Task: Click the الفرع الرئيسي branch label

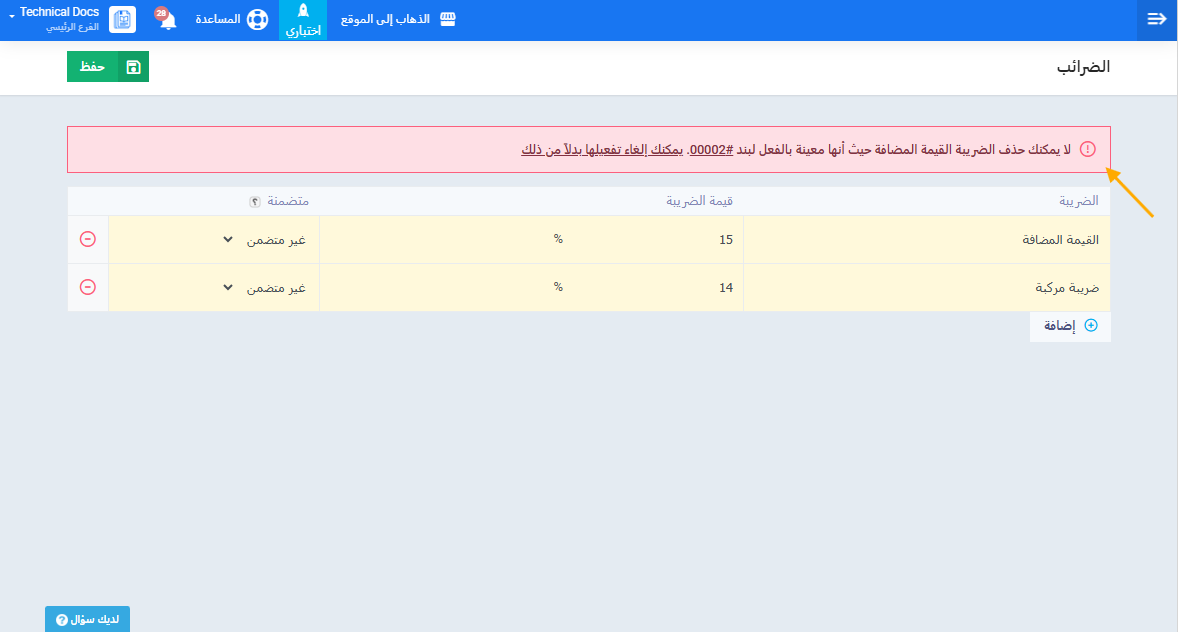Action: (x=72, y=27)
